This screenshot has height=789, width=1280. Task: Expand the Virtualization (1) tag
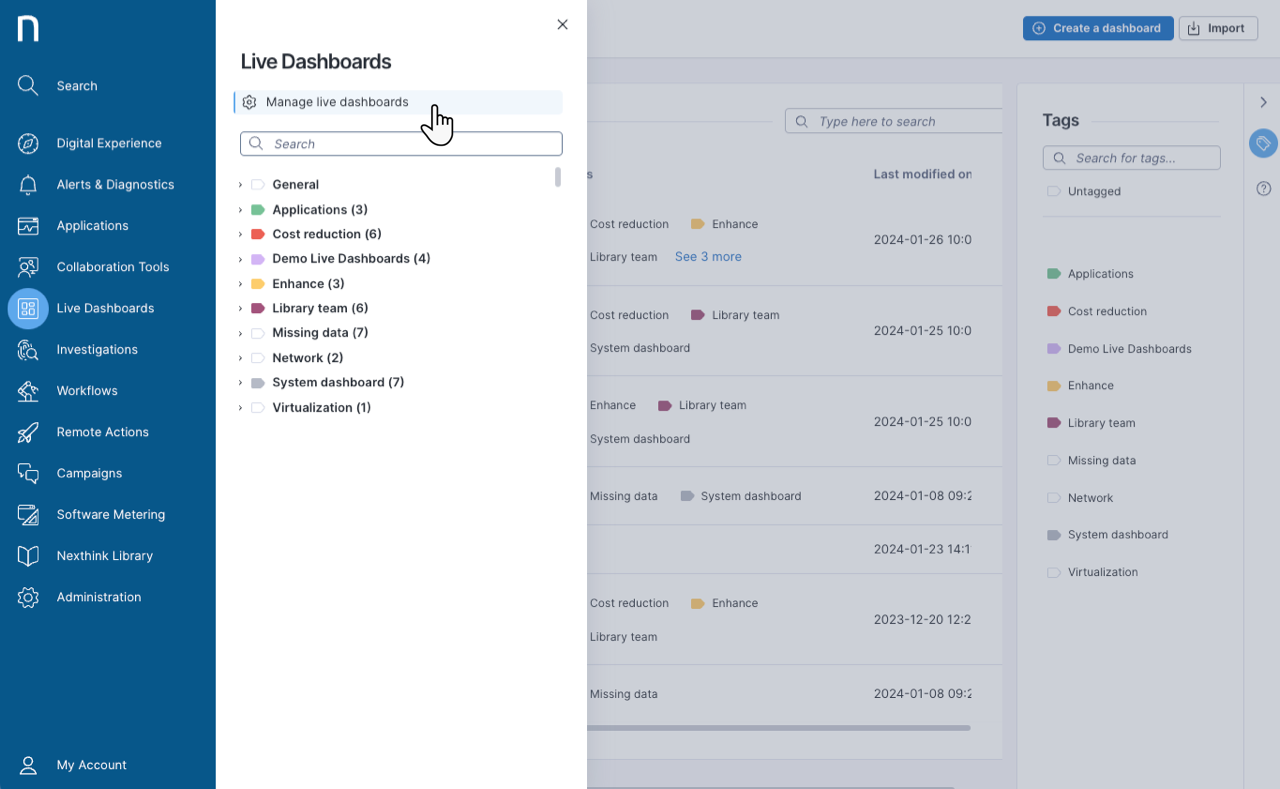pos(240,408)
